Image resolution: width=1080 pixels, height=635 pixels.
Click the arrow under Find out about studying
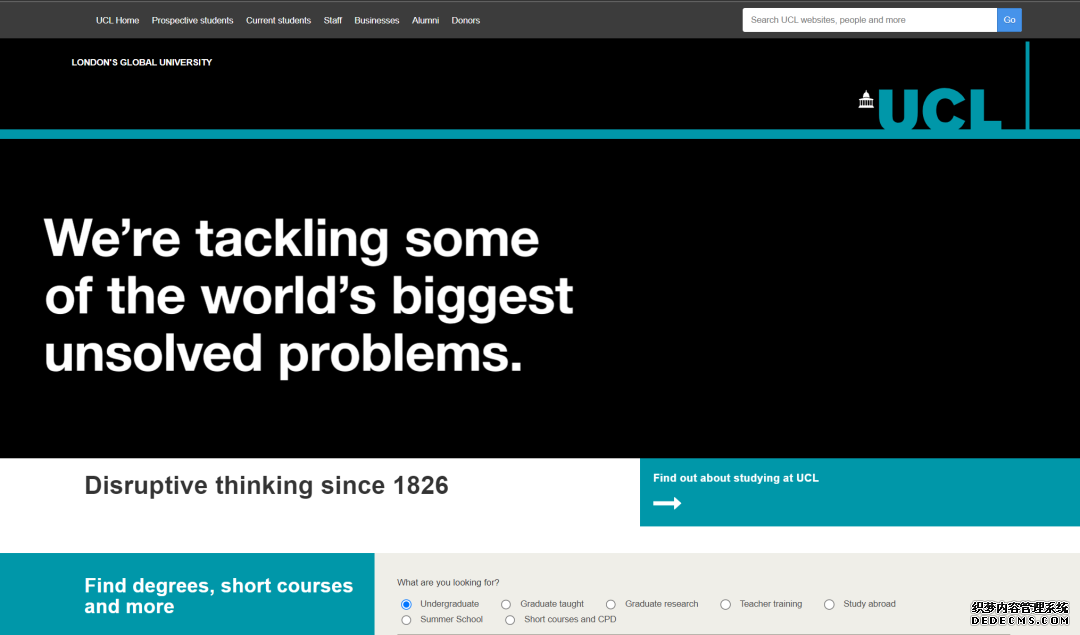pyautogui.click(x=667, y=503)
